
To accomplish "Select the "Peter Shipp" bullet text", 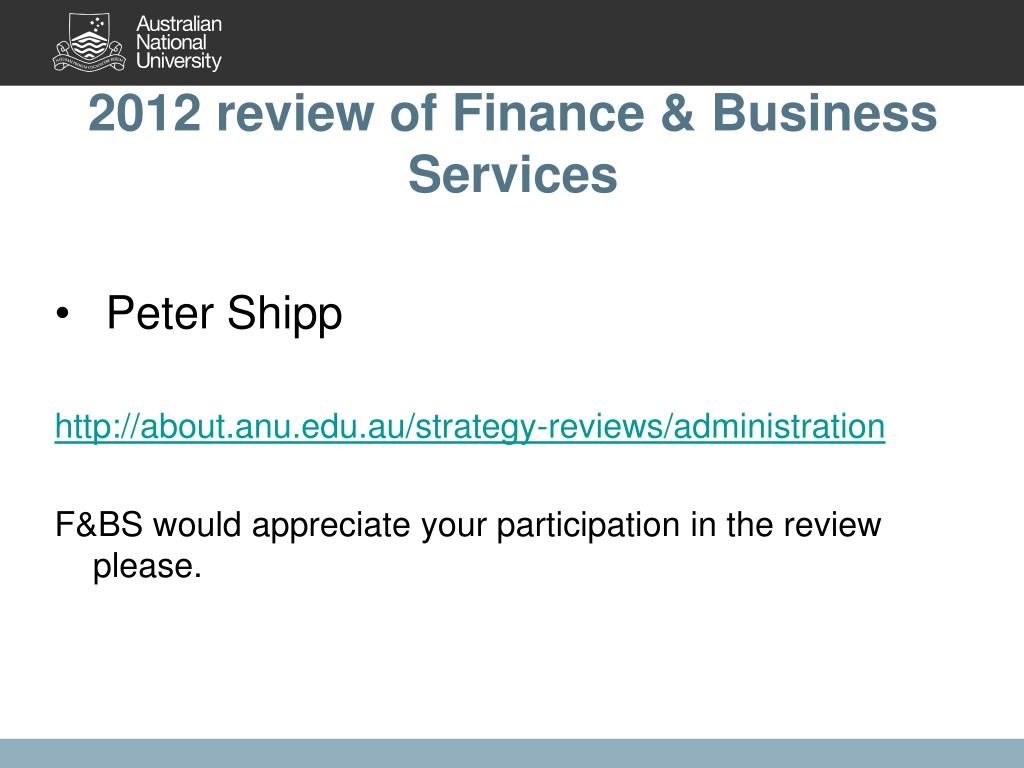I will (224, 313).
